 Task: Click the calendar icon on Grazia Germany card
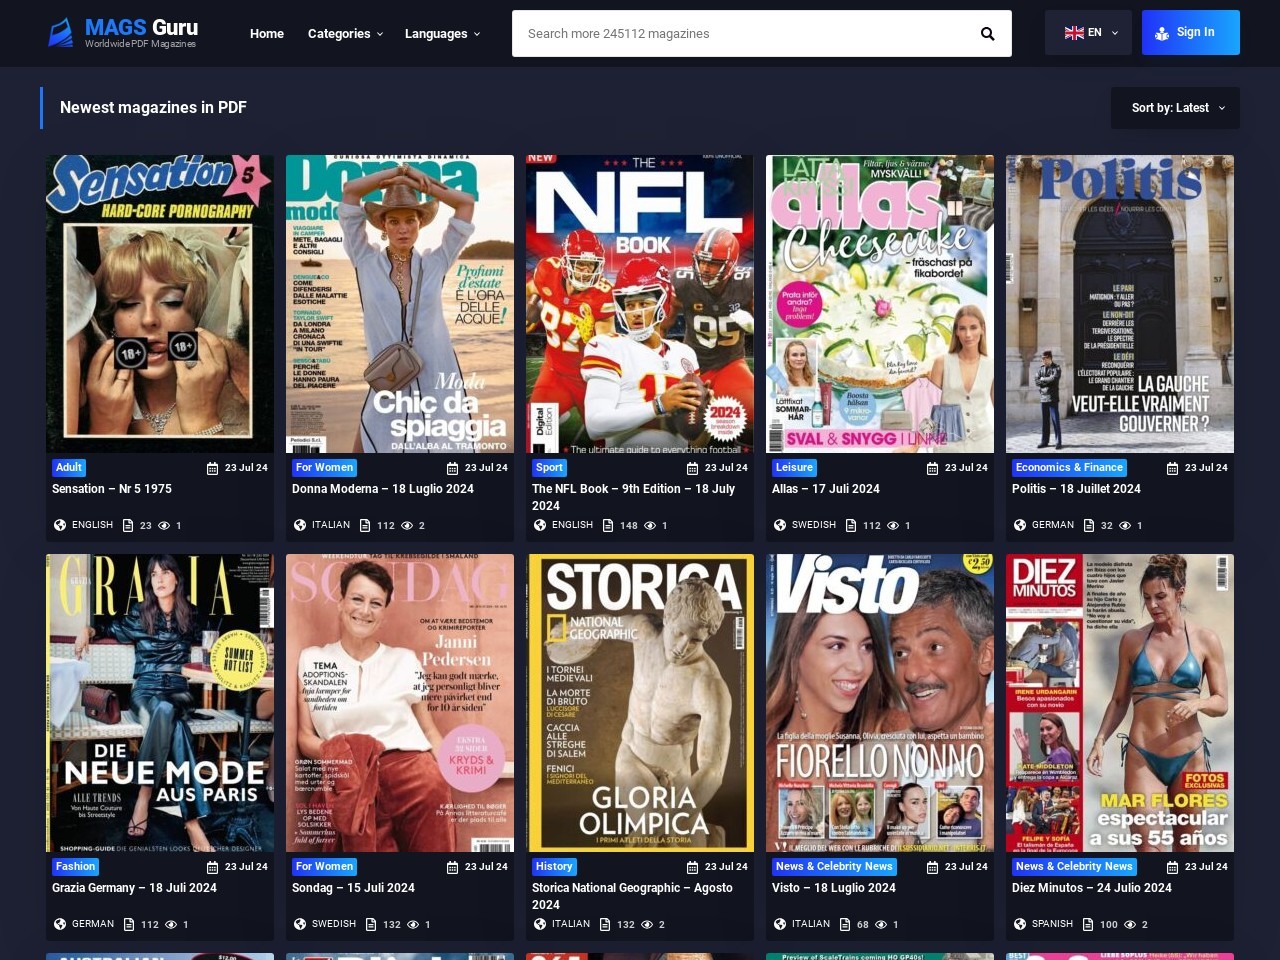(x=212, y=867)
